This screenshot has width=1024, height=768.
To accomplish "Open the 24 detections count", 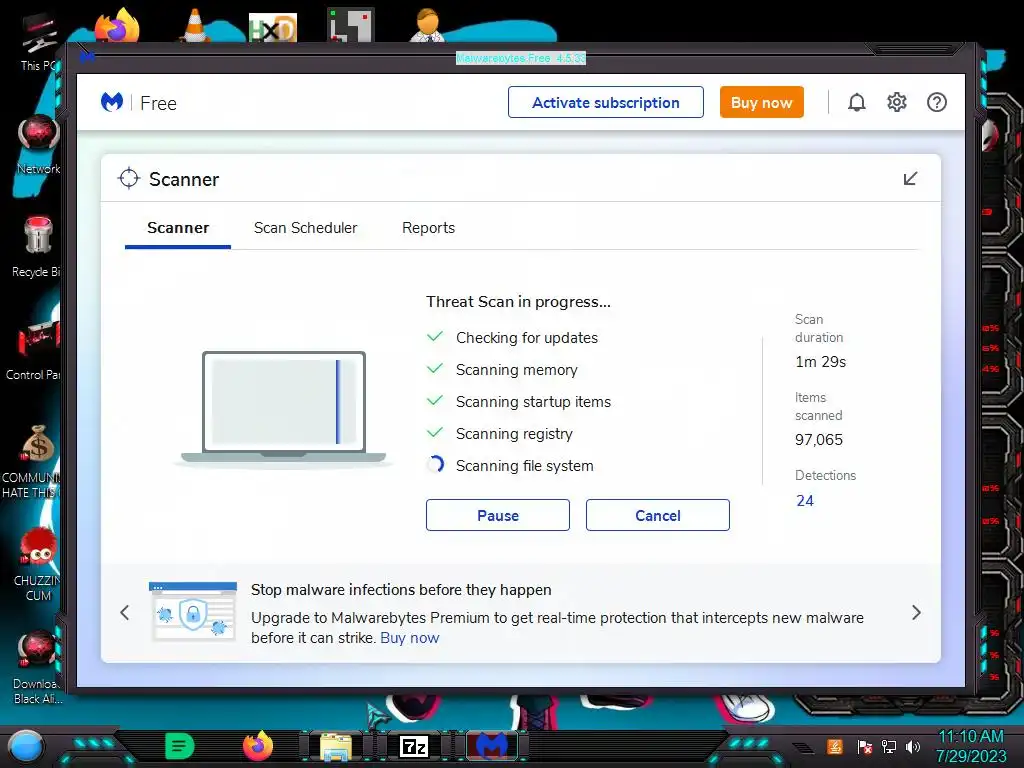I will pos(805,501).
